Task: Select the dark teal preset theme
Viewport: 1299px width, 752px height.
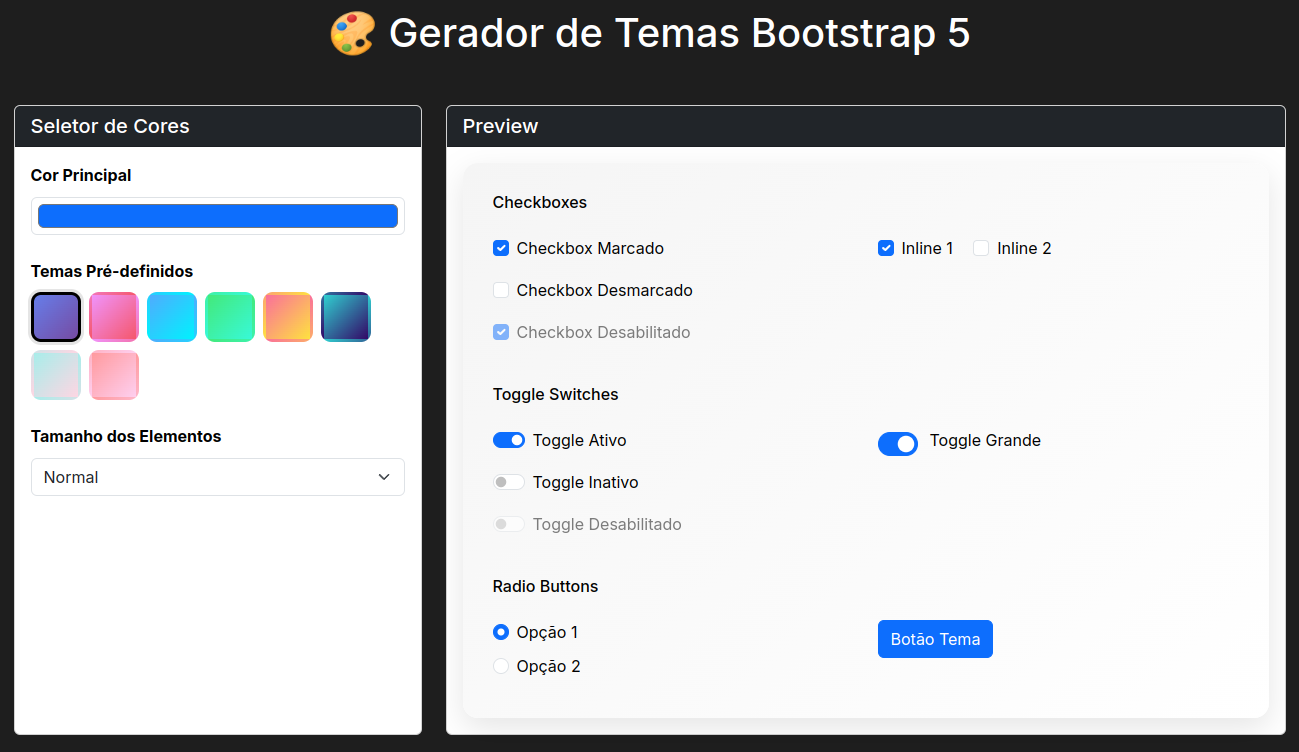Action: pyautogui.click(x=346, y=316)
